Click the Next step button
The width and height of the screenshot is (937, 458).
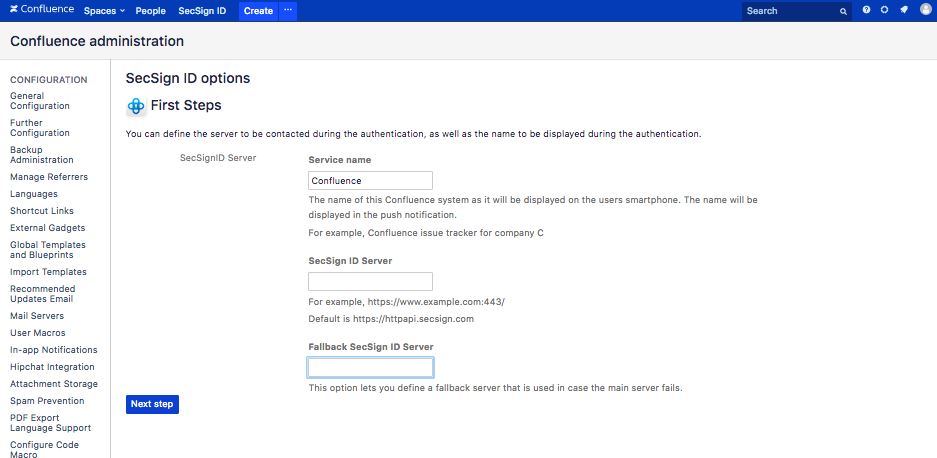153,404
